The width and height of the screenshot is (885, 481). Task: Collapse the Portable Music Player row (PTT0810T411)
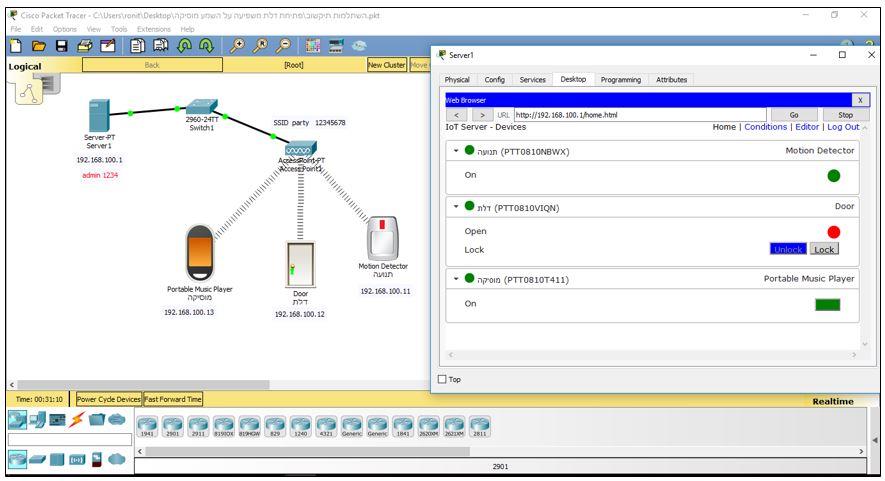[456, 279]
